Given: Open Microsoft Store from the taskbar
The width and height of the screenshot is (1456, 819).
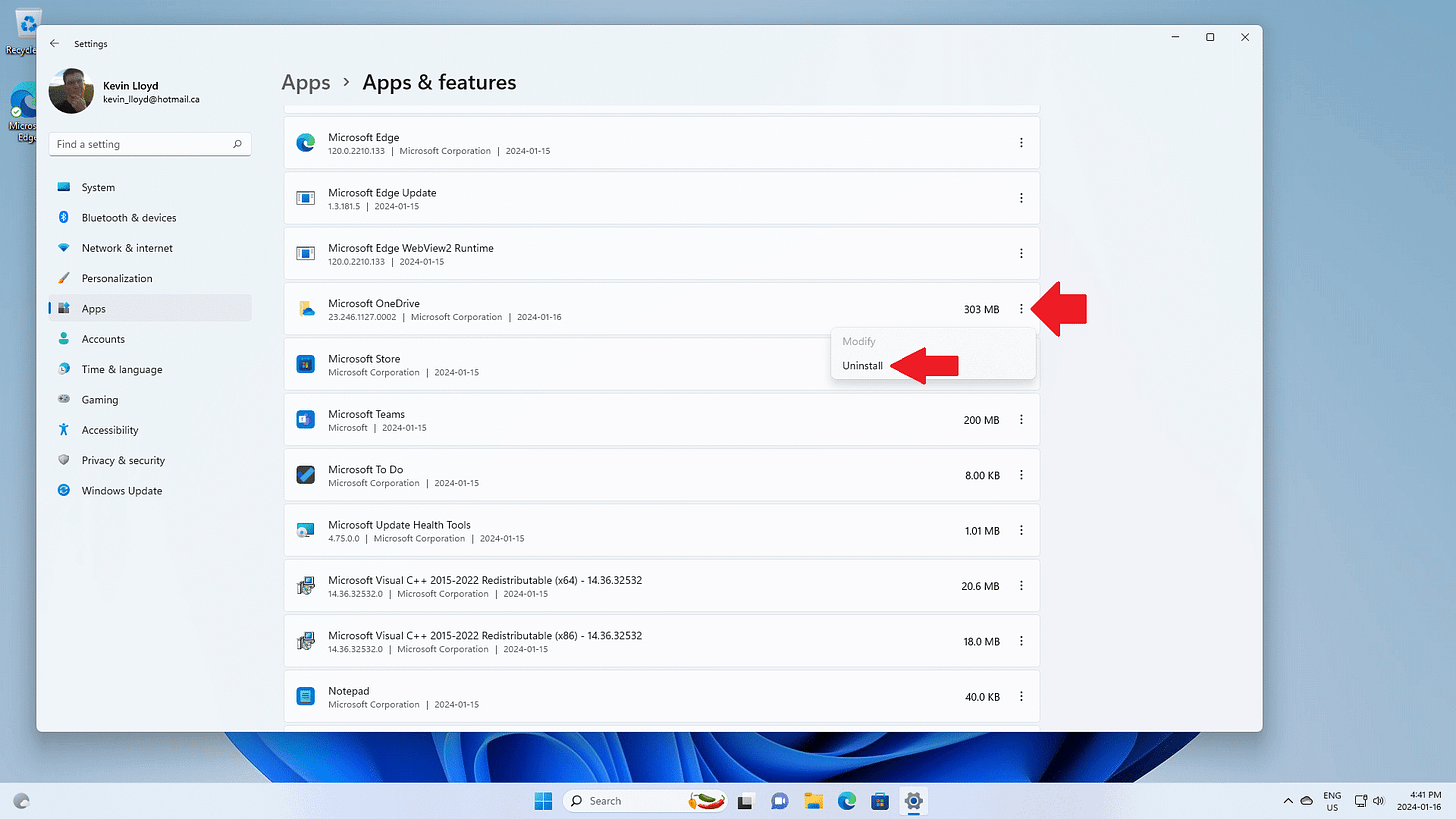Looking at the screenshot, I should [x=880, y=801].
